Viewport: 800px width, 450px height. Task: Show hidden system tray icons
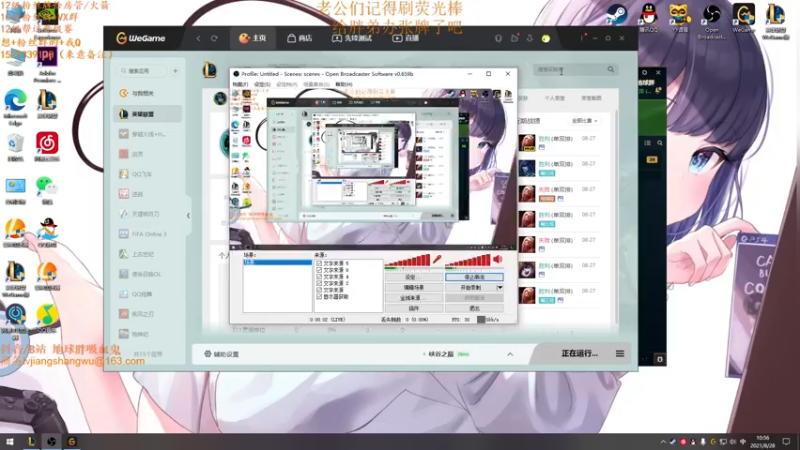[663, 442]
